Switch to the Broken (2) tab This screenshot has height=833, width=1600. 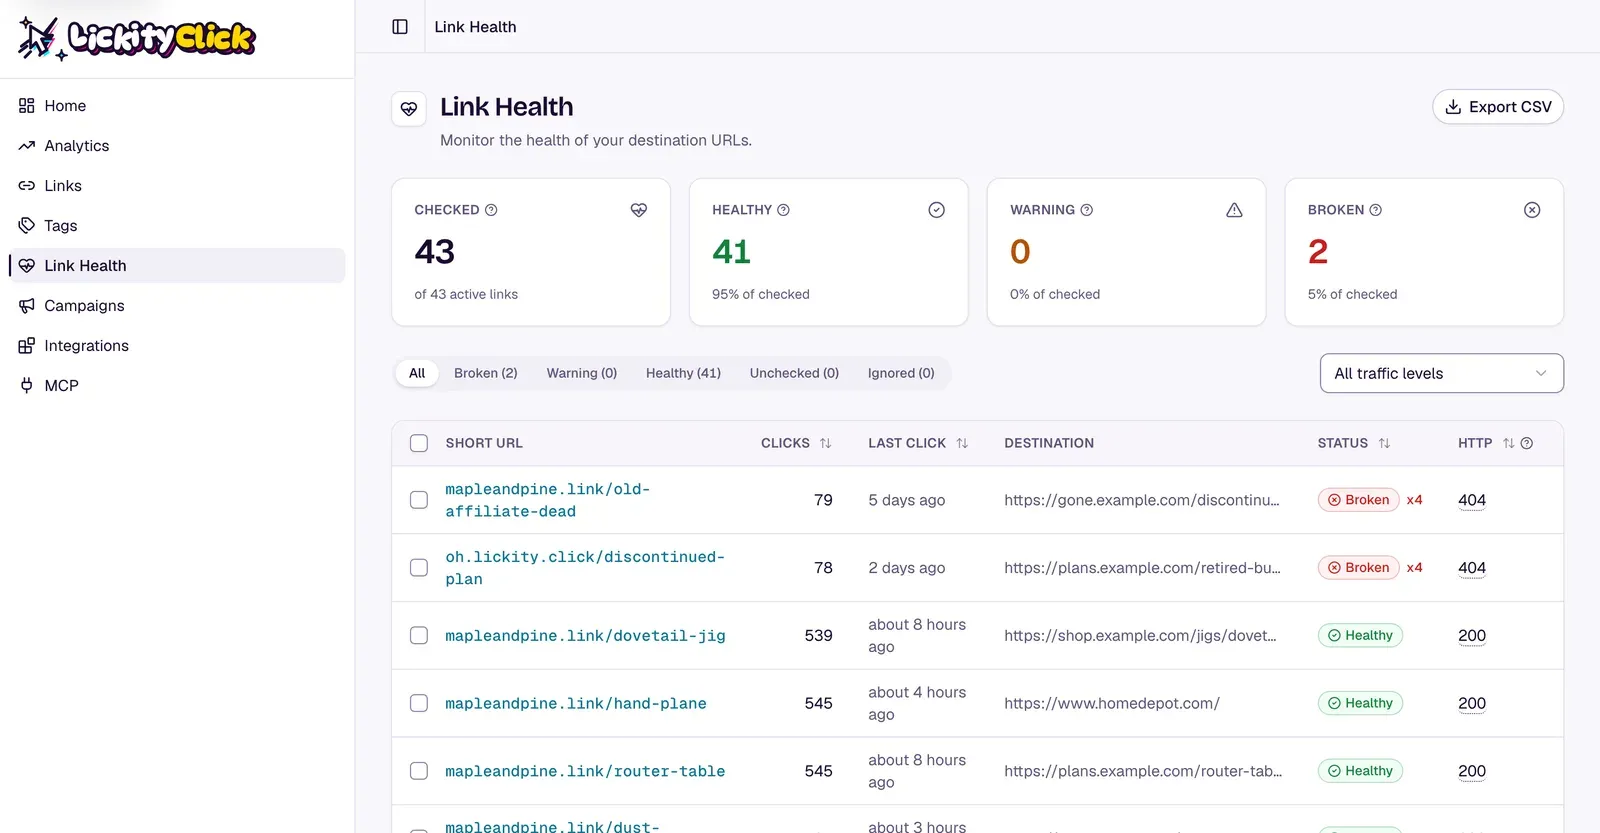486,373
